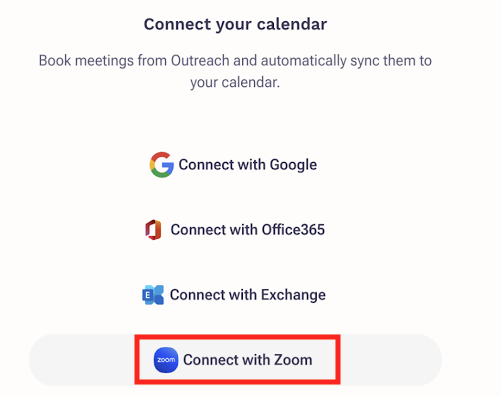Screen dimensions: 501x396
Task: Click the word Zoom in the highlighted option
Action: pos(293,360)
